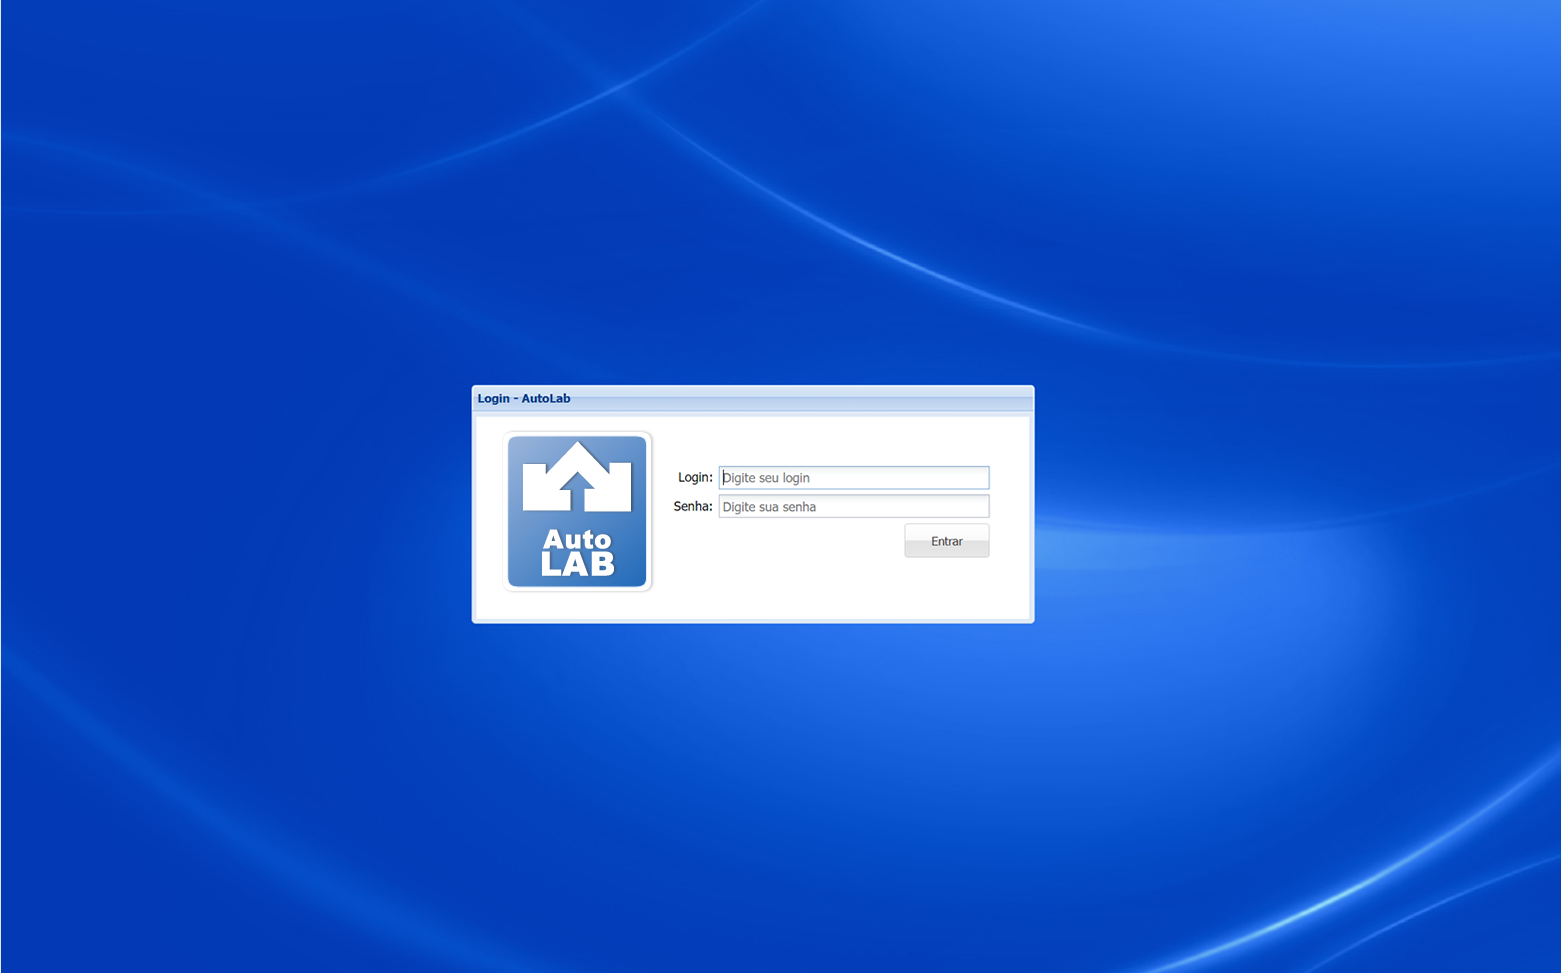Click the AutoLAB logo image
This screenshot has width=1561, height=973.
(x=577, y=511)
